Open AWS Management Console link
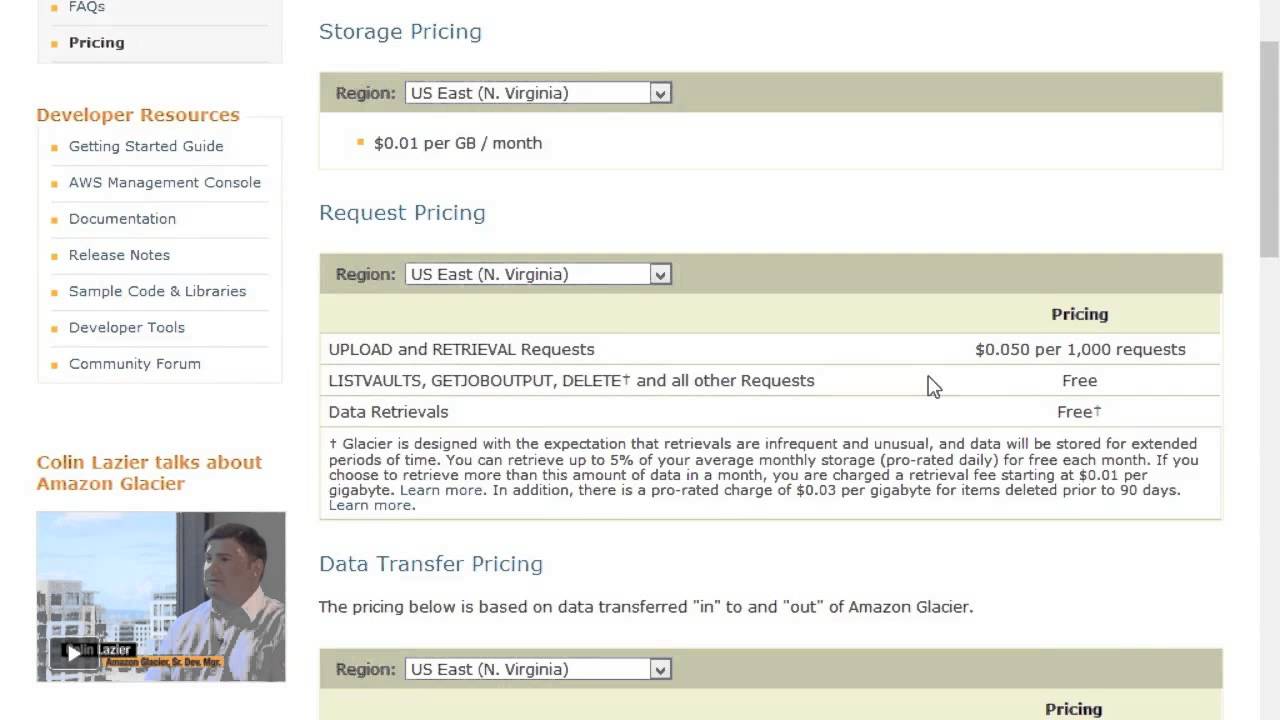Screen dimensions: 1280x720 coord(165,182)
